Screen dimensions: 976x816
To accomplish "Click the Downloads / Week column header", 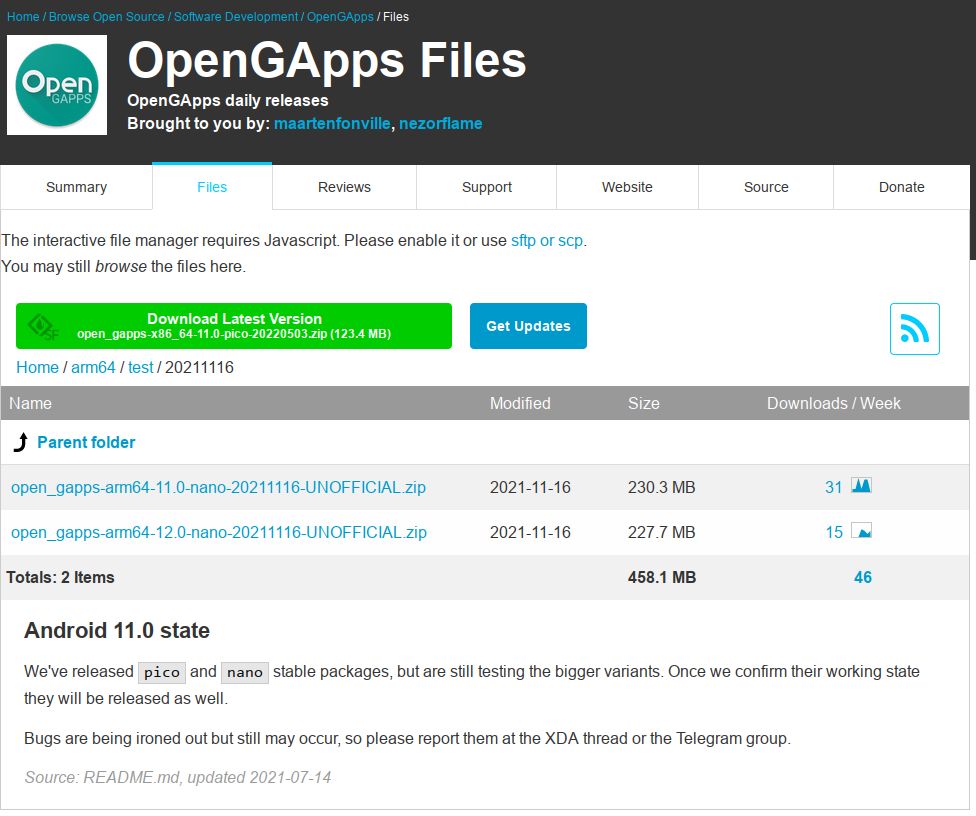I will 833,403.
